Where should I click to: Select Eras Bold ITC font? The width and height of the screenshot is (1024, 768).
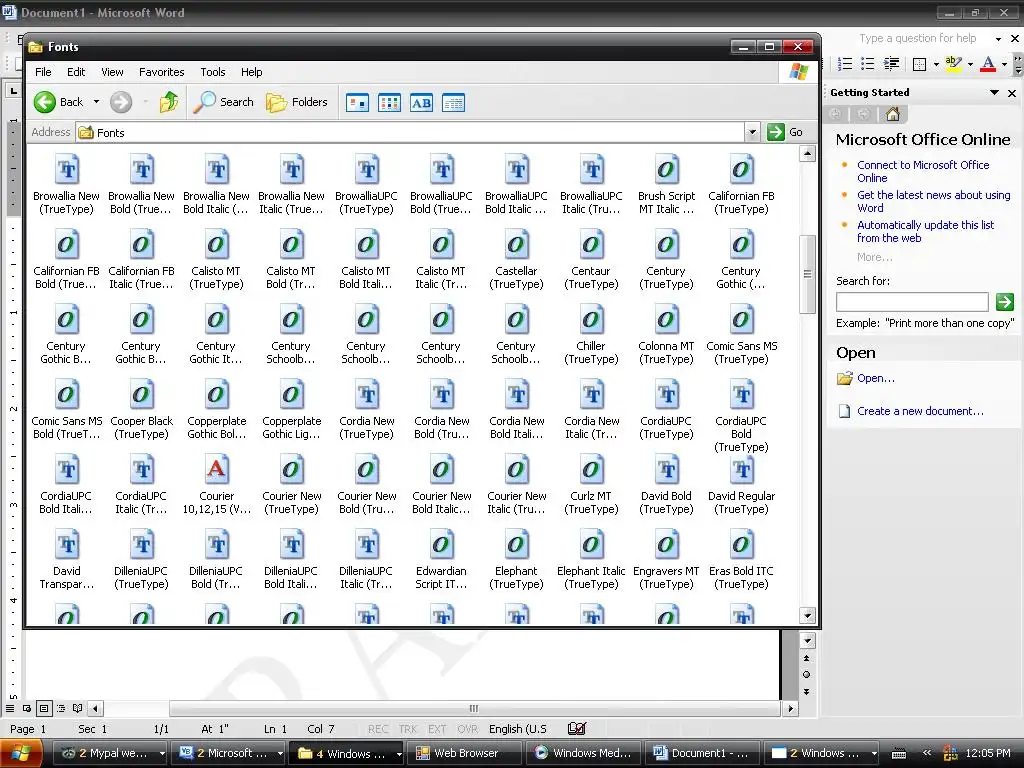741,558
